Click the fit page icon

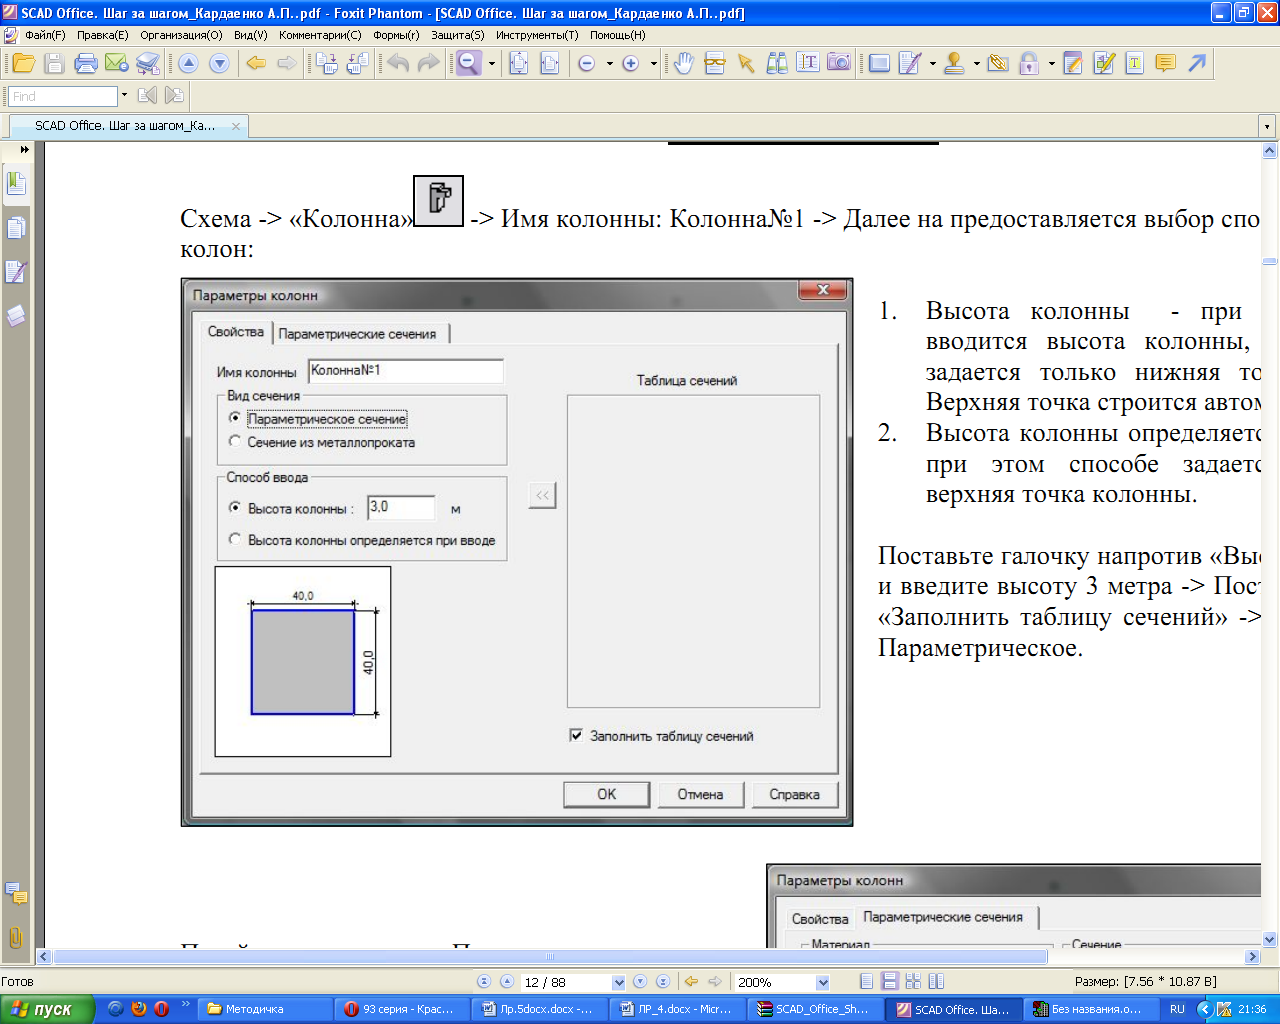[x=519, y=64]
